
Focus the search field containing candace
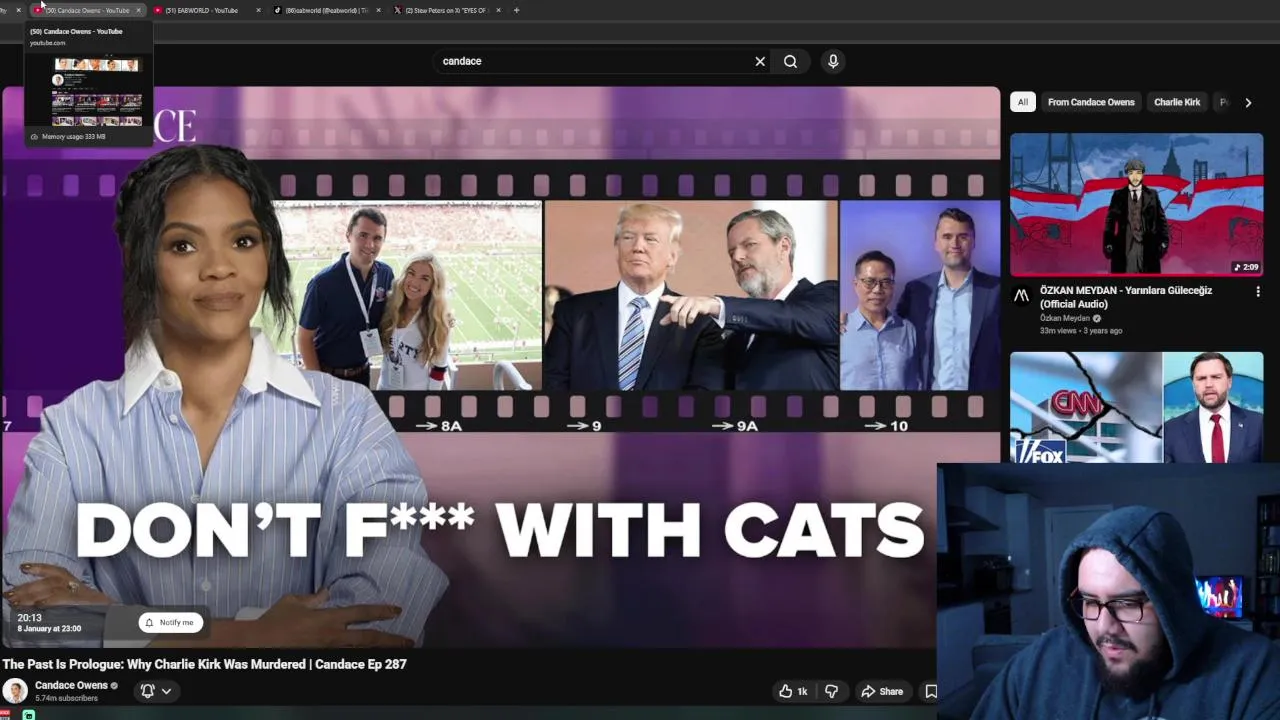595,61
